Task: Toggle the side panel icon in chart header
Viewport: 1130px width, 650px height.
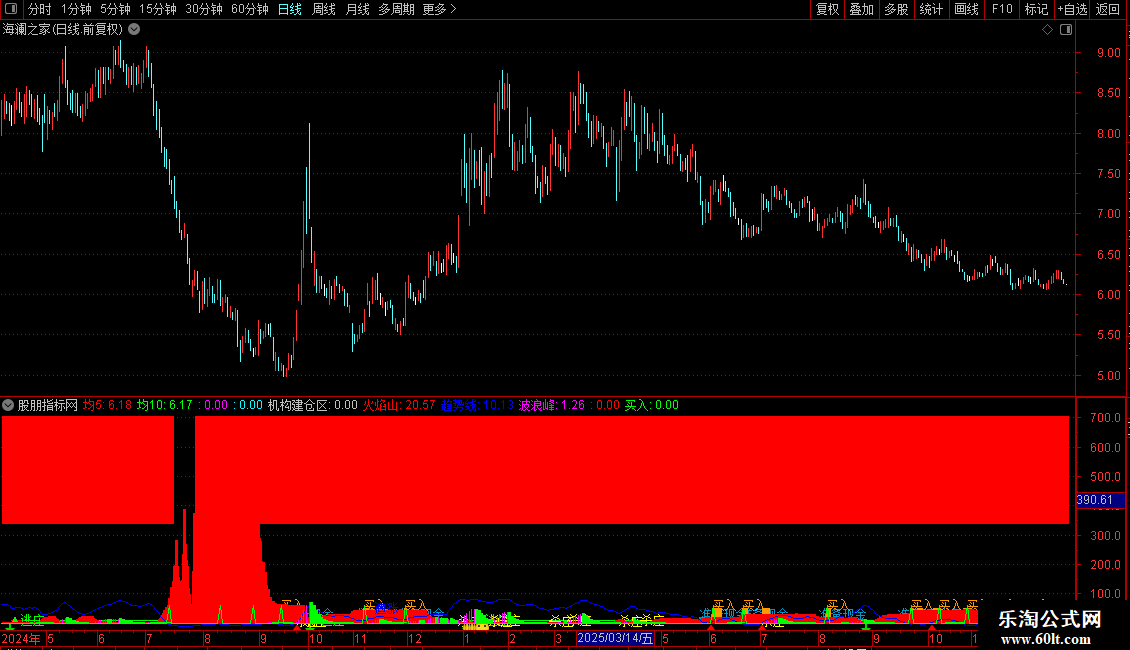Action: click(x=1066, y=30)
